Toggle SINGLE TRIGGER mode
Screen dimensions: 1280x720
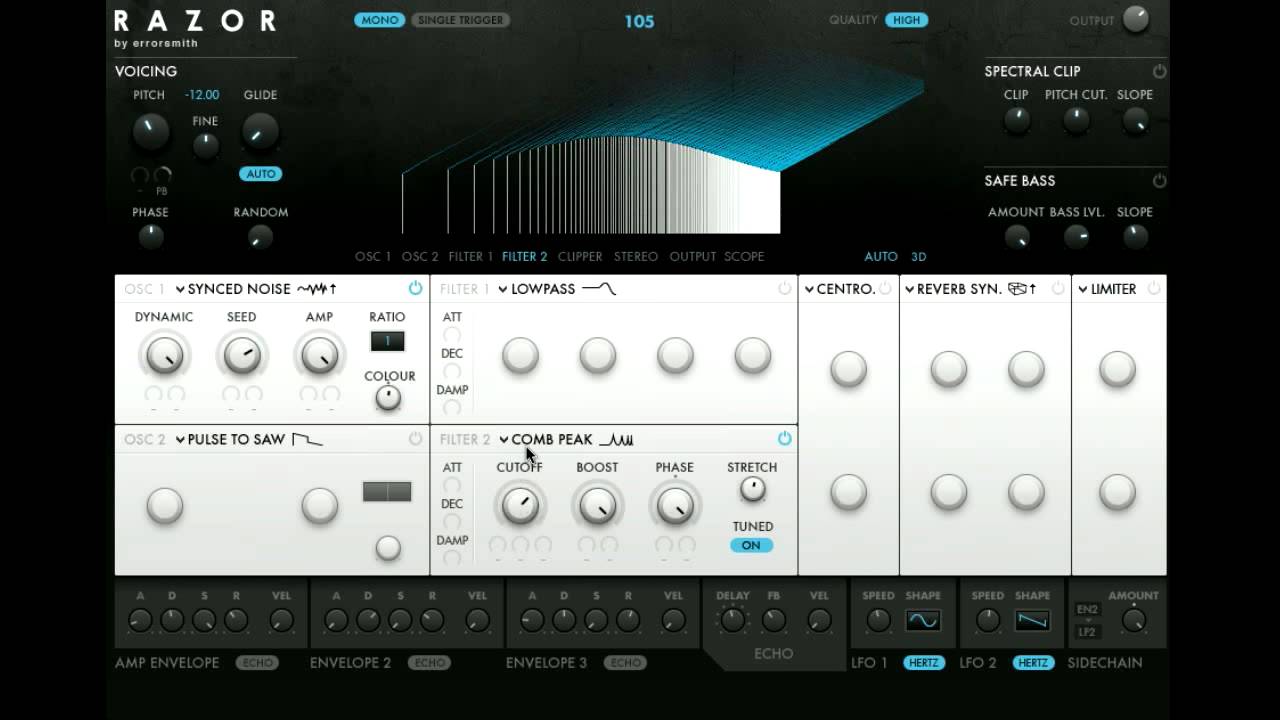point(461,20)
